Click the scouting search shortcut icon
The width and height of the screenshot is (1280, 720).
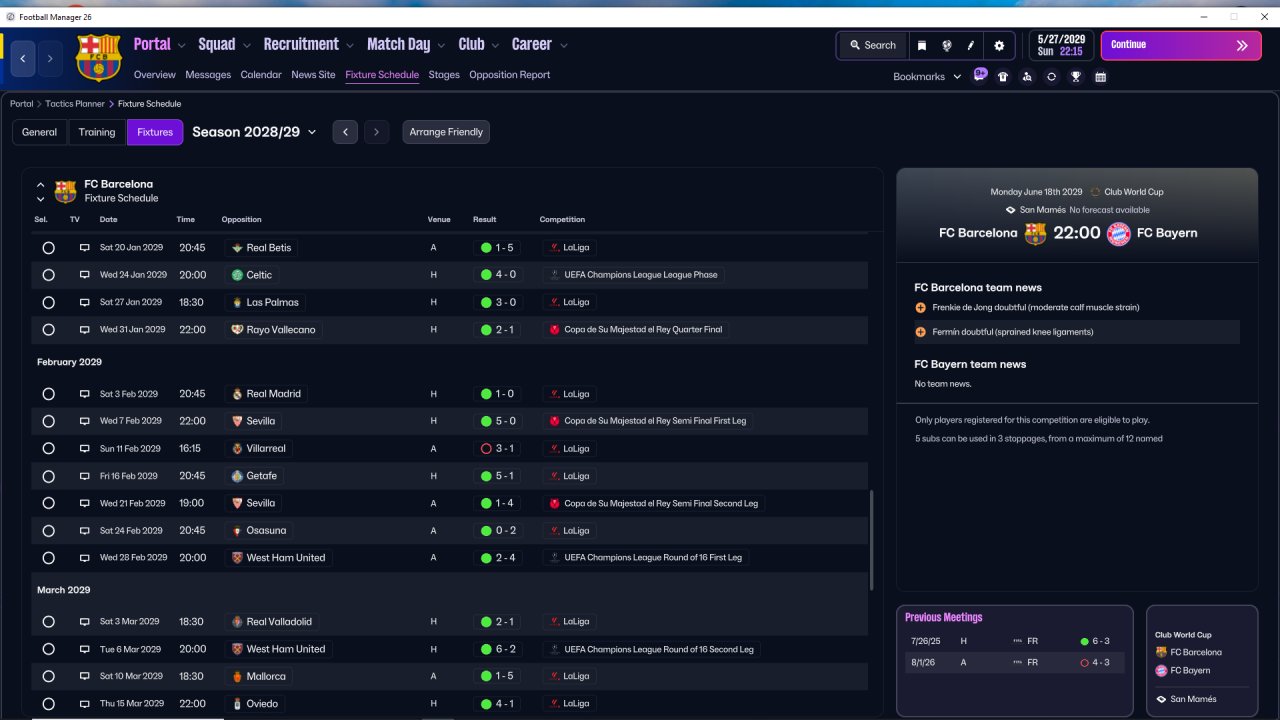click(1027, 76)
